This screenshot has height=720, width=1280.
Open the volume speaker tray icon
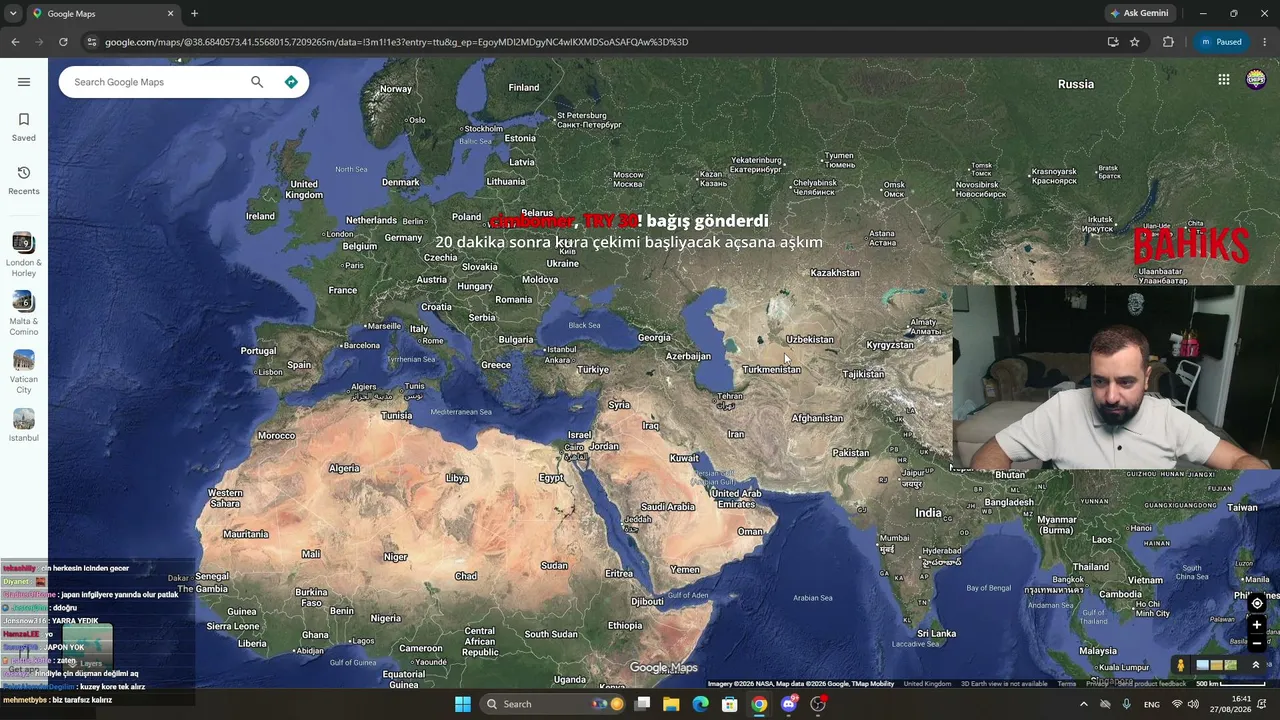(x=1193, y=704)
